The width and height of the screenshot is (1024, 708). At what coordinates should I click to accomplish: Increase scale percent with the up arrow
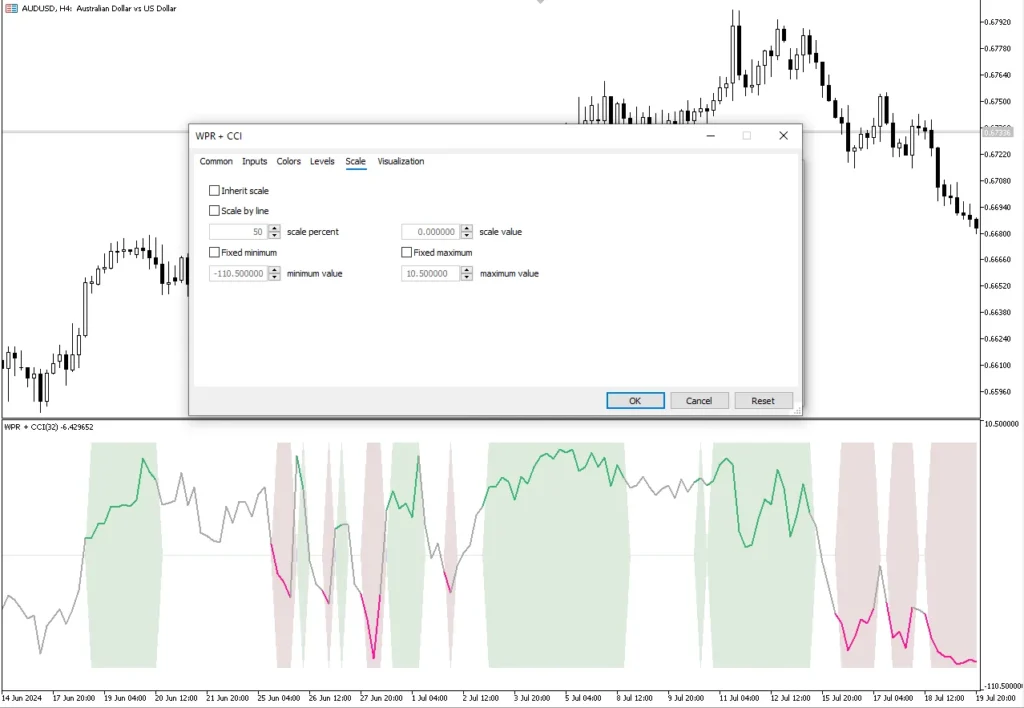(274, 229)
